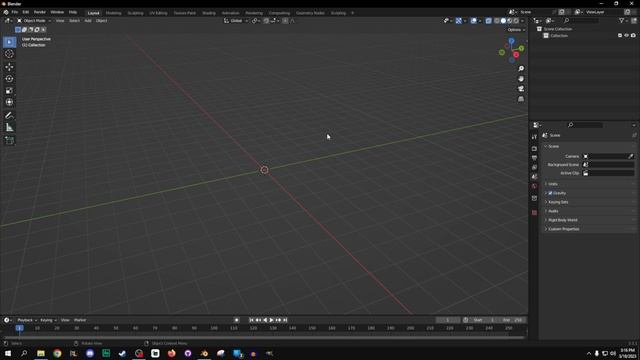Click the play animation button
This screenshot has width=640, height=360.
coord(271,320)
